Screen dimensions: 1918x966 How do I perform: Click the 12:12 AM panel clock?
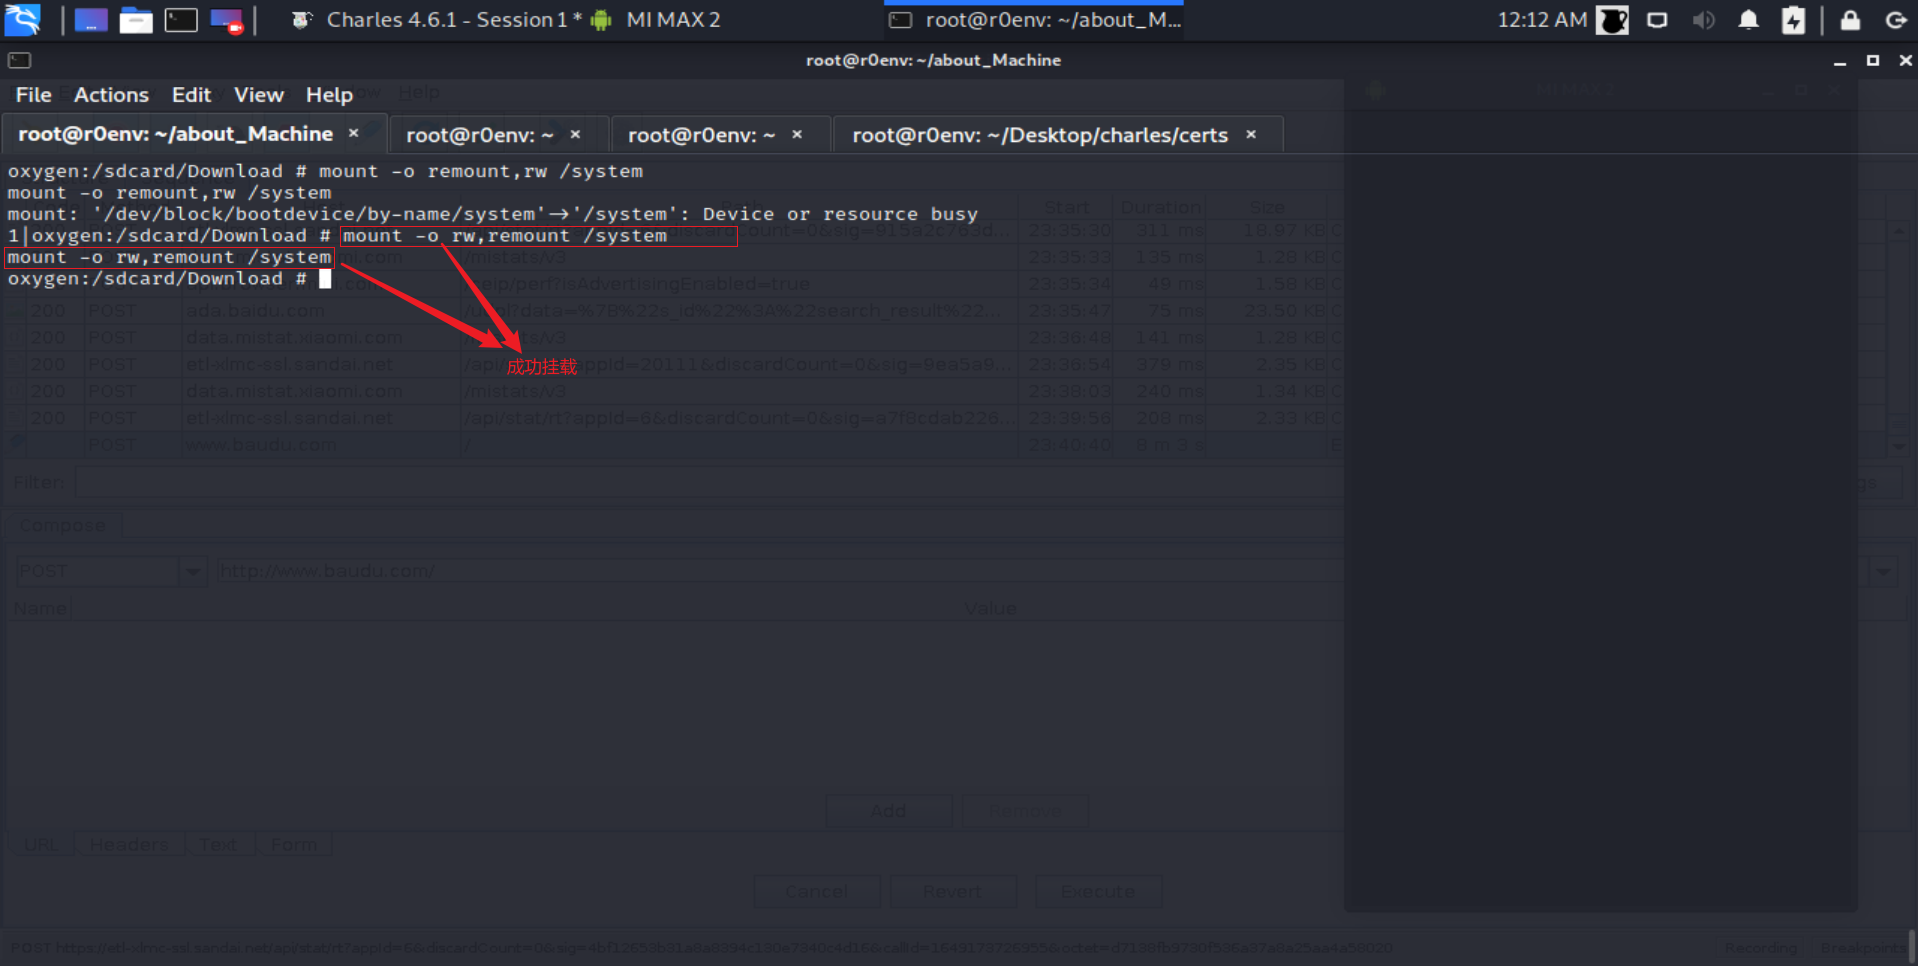point(1541,20)
